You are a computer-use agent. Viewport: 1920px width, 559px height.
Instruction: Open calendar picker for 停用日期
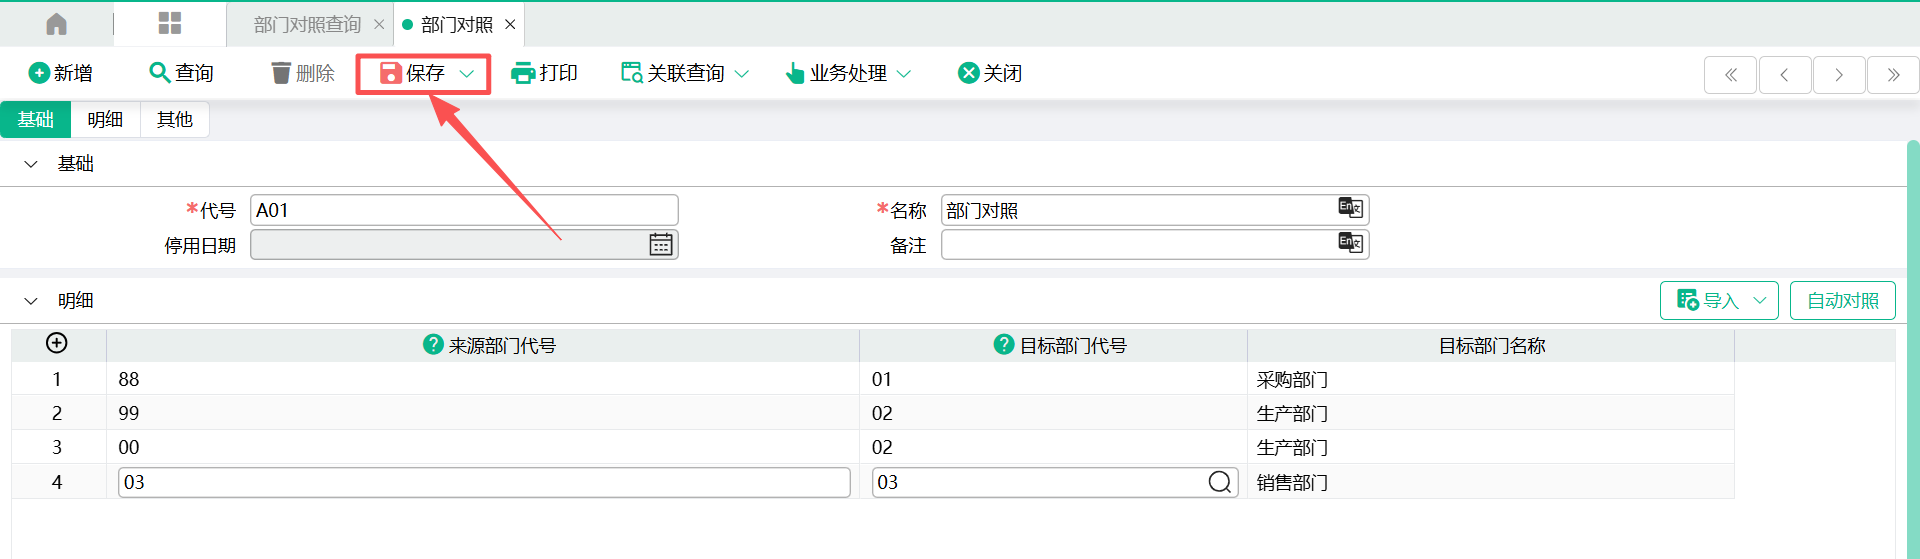661,245
